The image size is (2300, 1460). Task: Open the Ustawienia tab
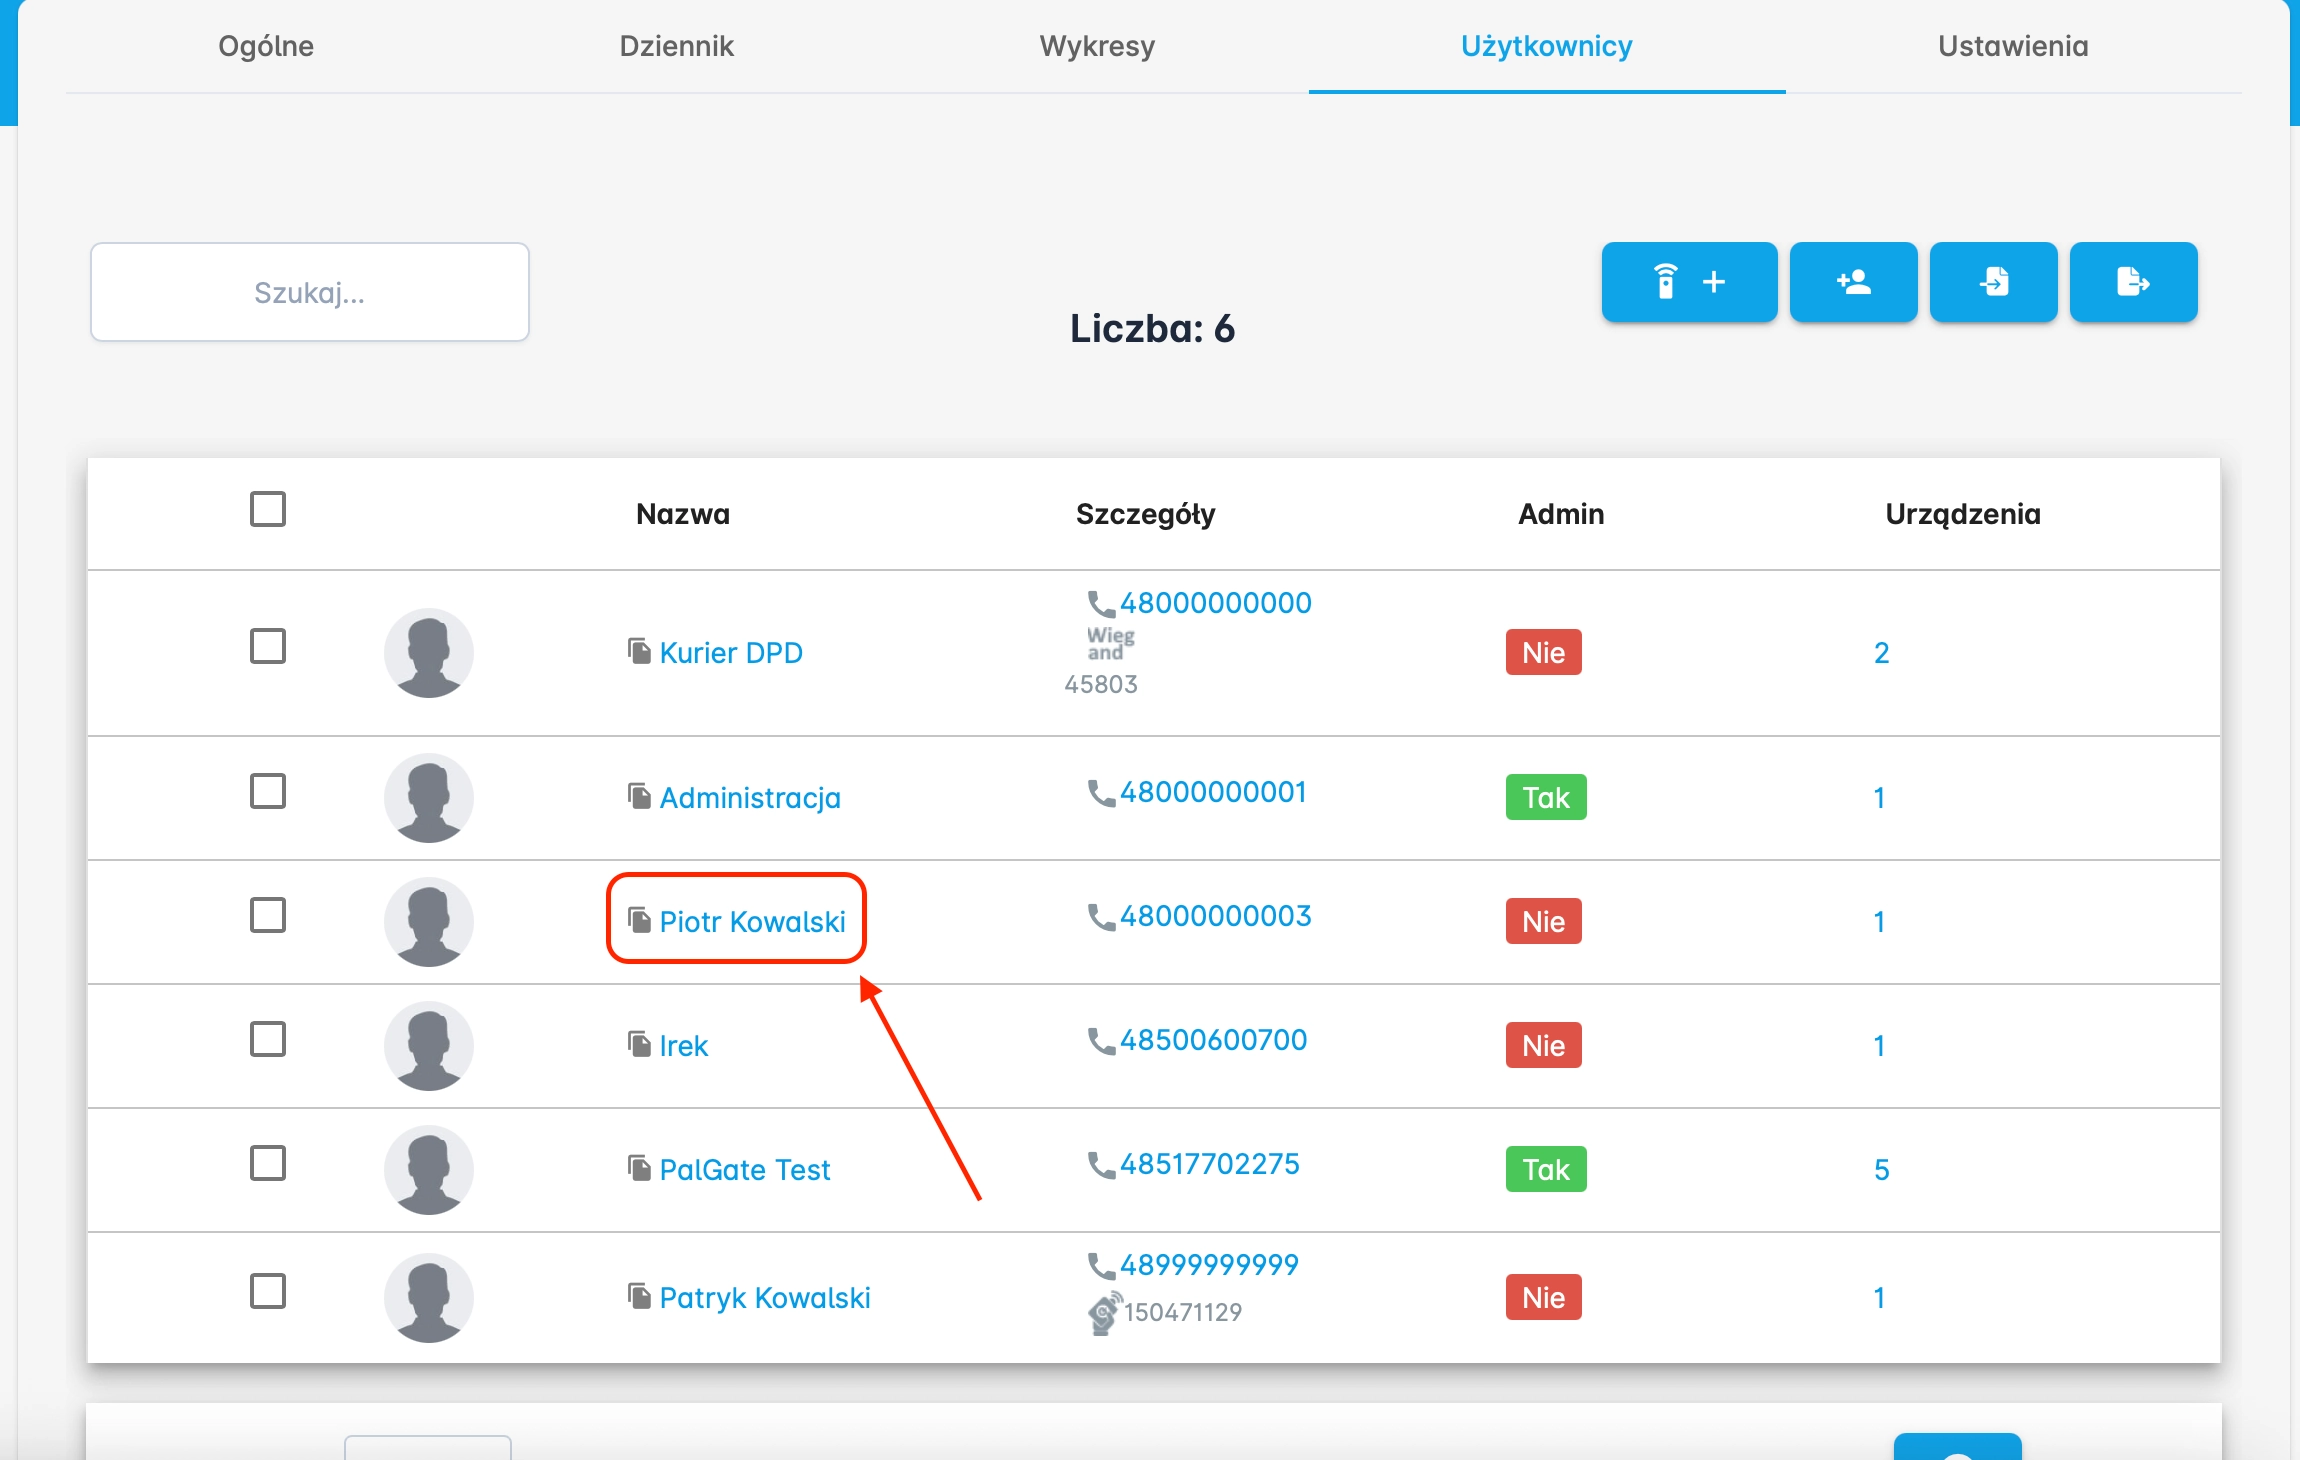[2012, 46]
